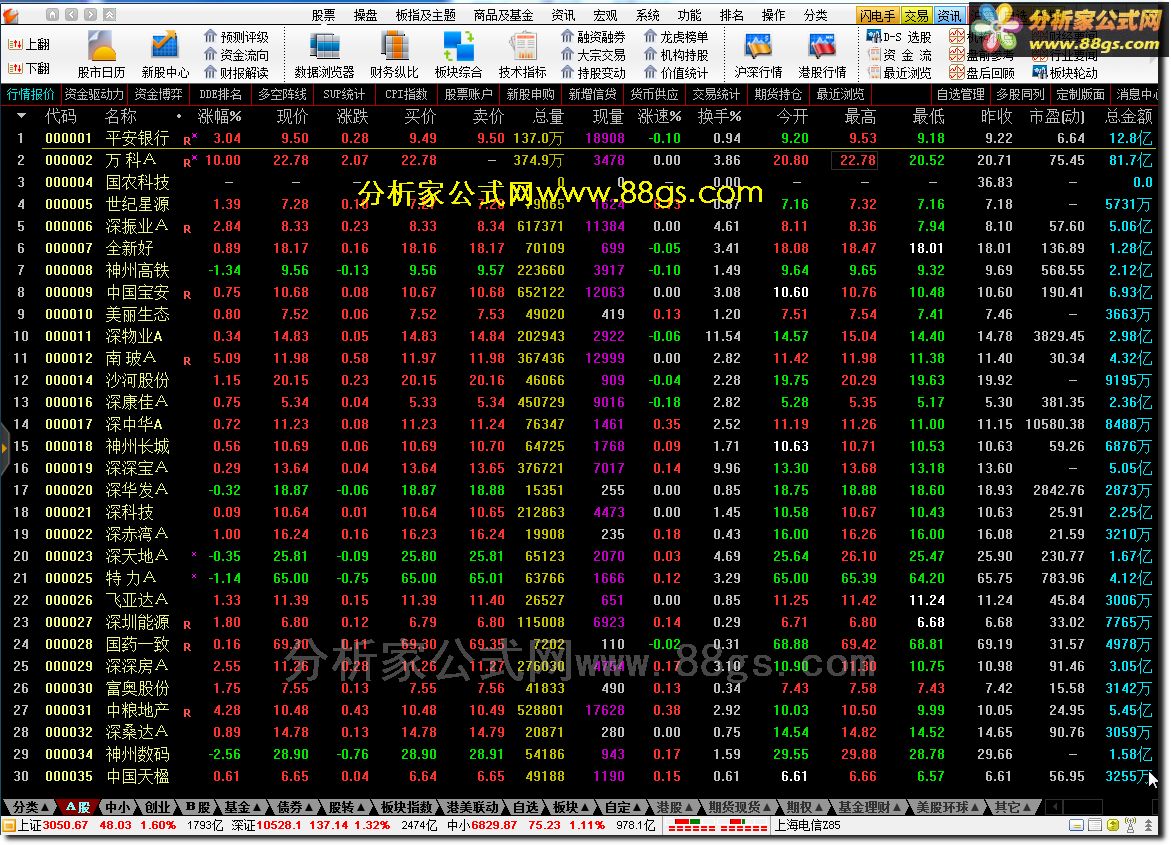The height and width of the screenshot is (845, 1171).
Task: Open the 股票 menu
Action: tap(323, 15)
